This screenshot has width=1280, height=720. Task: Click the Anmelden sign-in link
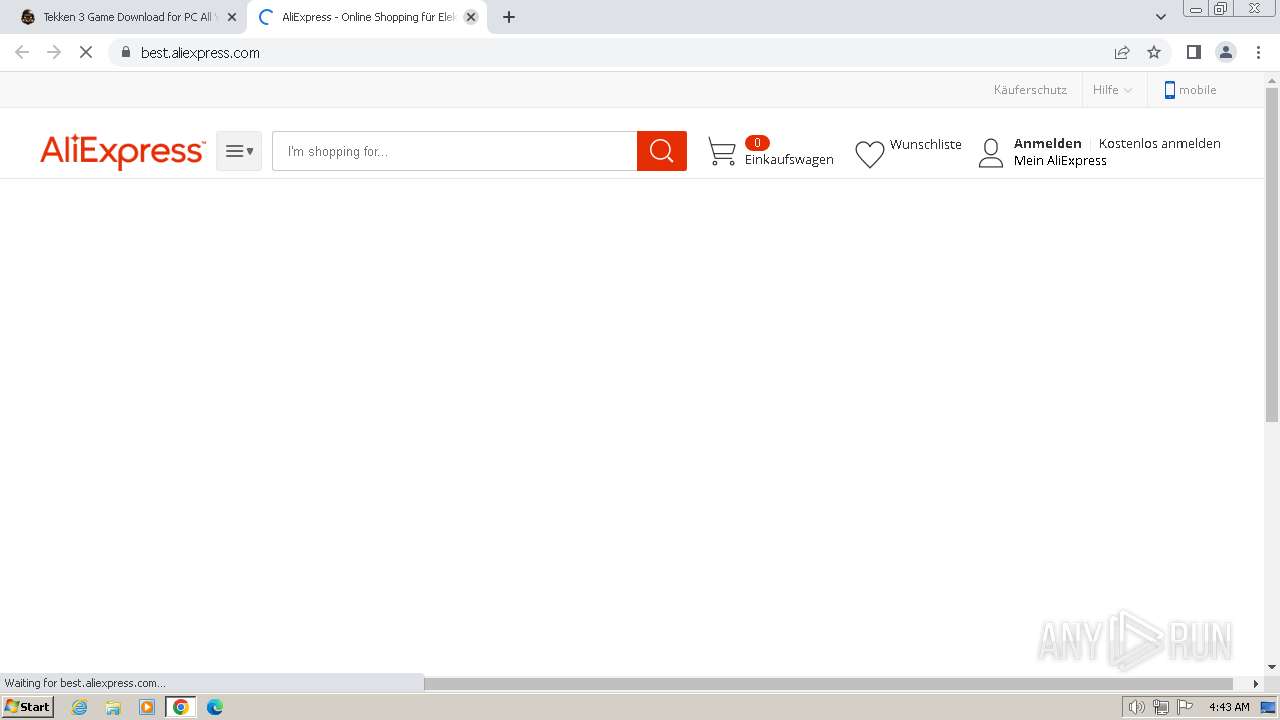tap(1047, 143)
